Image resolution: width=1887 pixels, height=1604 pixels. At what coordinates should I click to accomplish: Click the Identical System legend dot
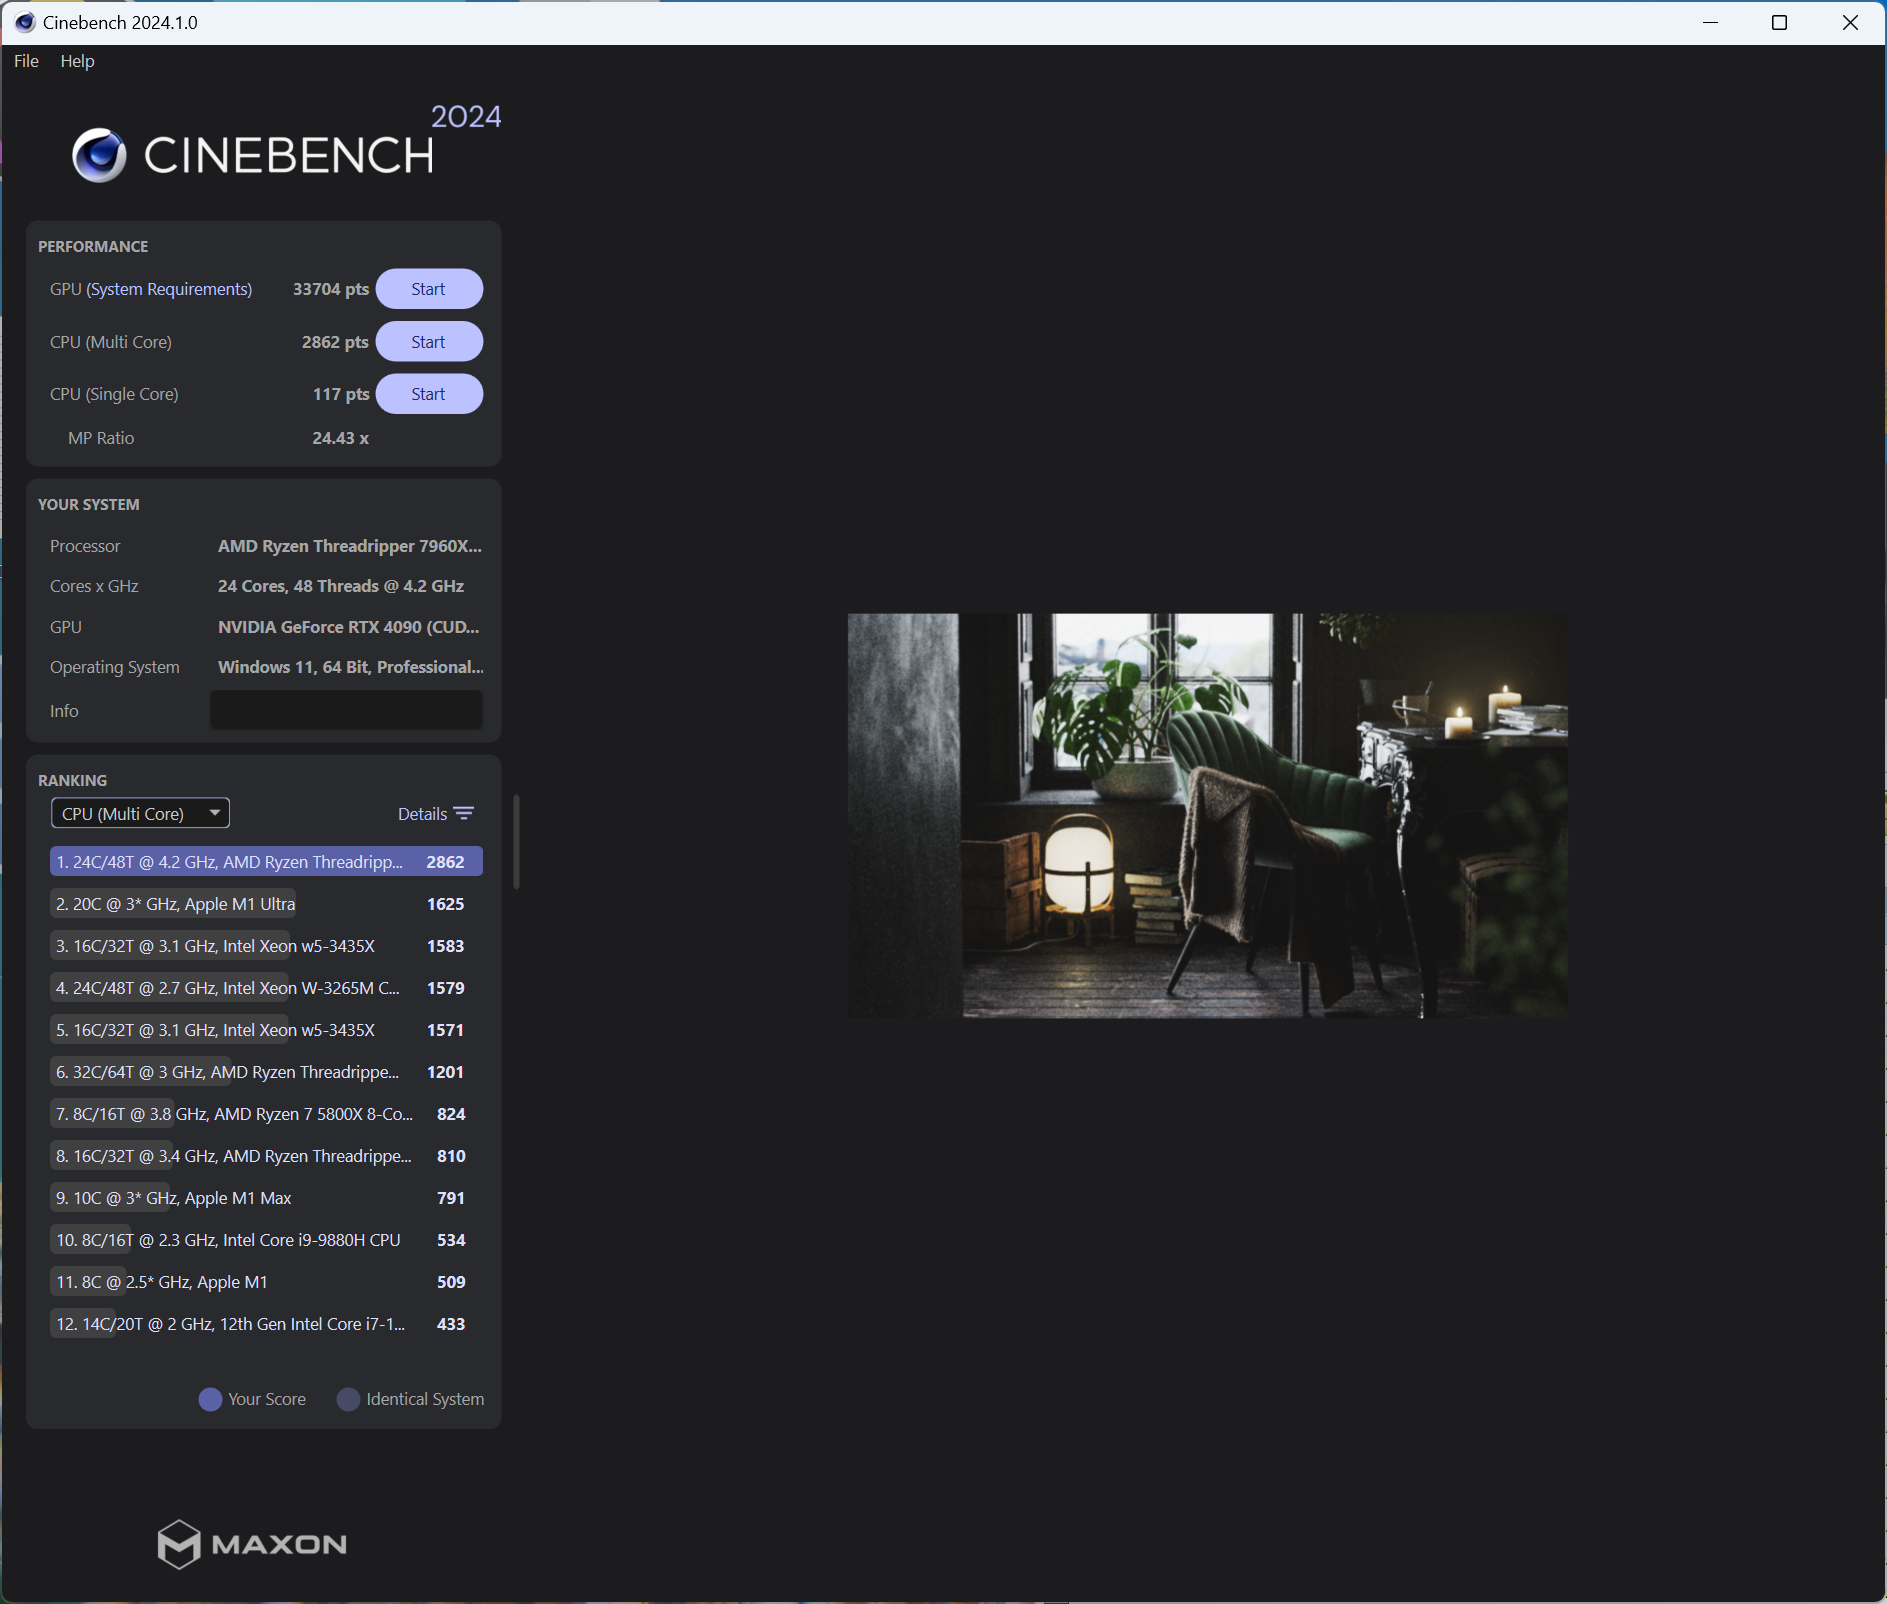(x=348, y=1399)
